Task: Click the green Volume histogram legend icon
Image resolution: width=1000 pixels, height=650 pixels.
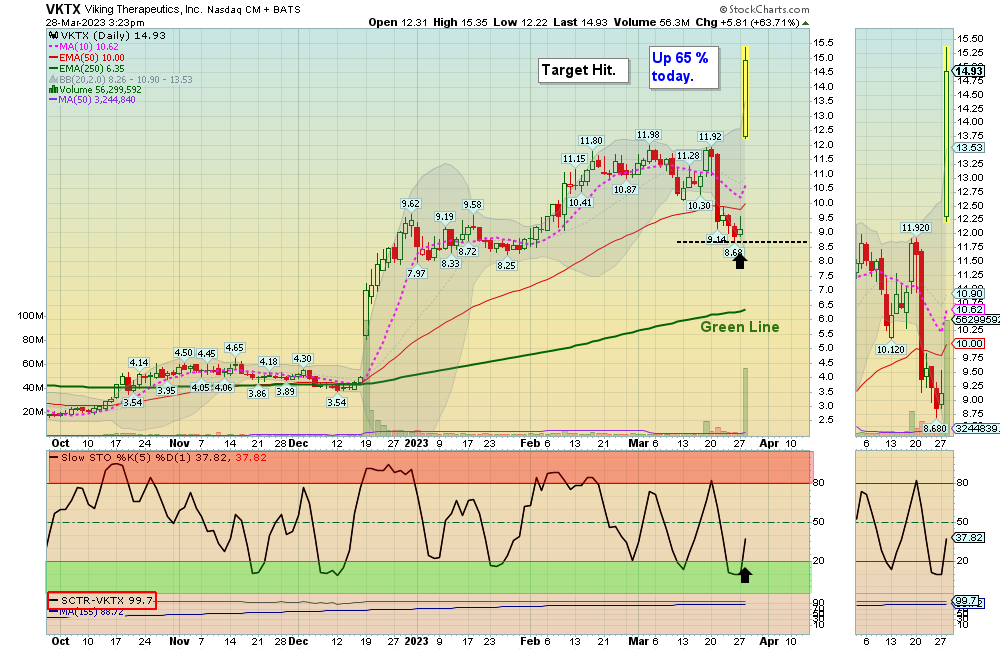Action: click(52, 89)
